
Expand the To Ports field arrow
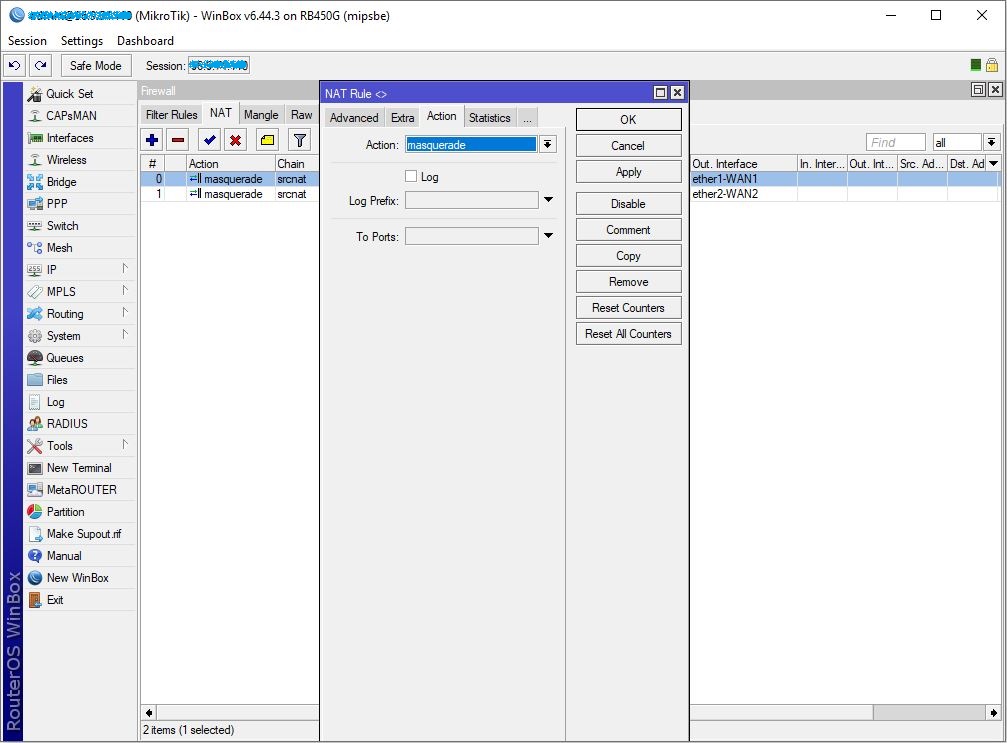click(548, 236)
